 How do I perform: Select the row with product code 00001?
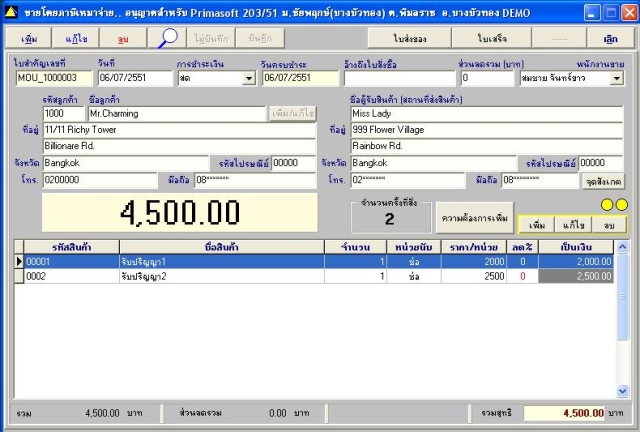pyautogui.click(x=314, y=261)
